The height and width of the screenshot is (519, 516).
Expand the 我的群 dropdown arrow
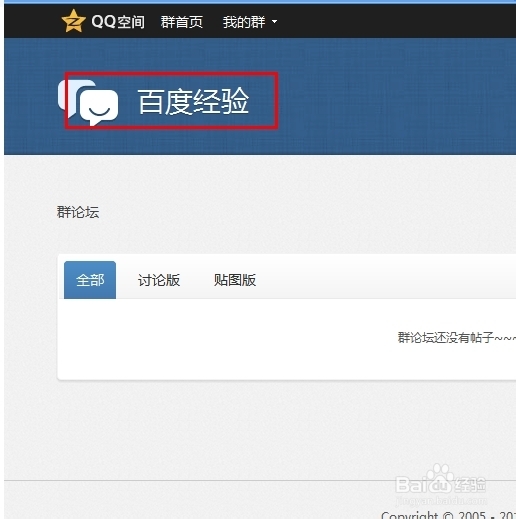coord(274,22)
